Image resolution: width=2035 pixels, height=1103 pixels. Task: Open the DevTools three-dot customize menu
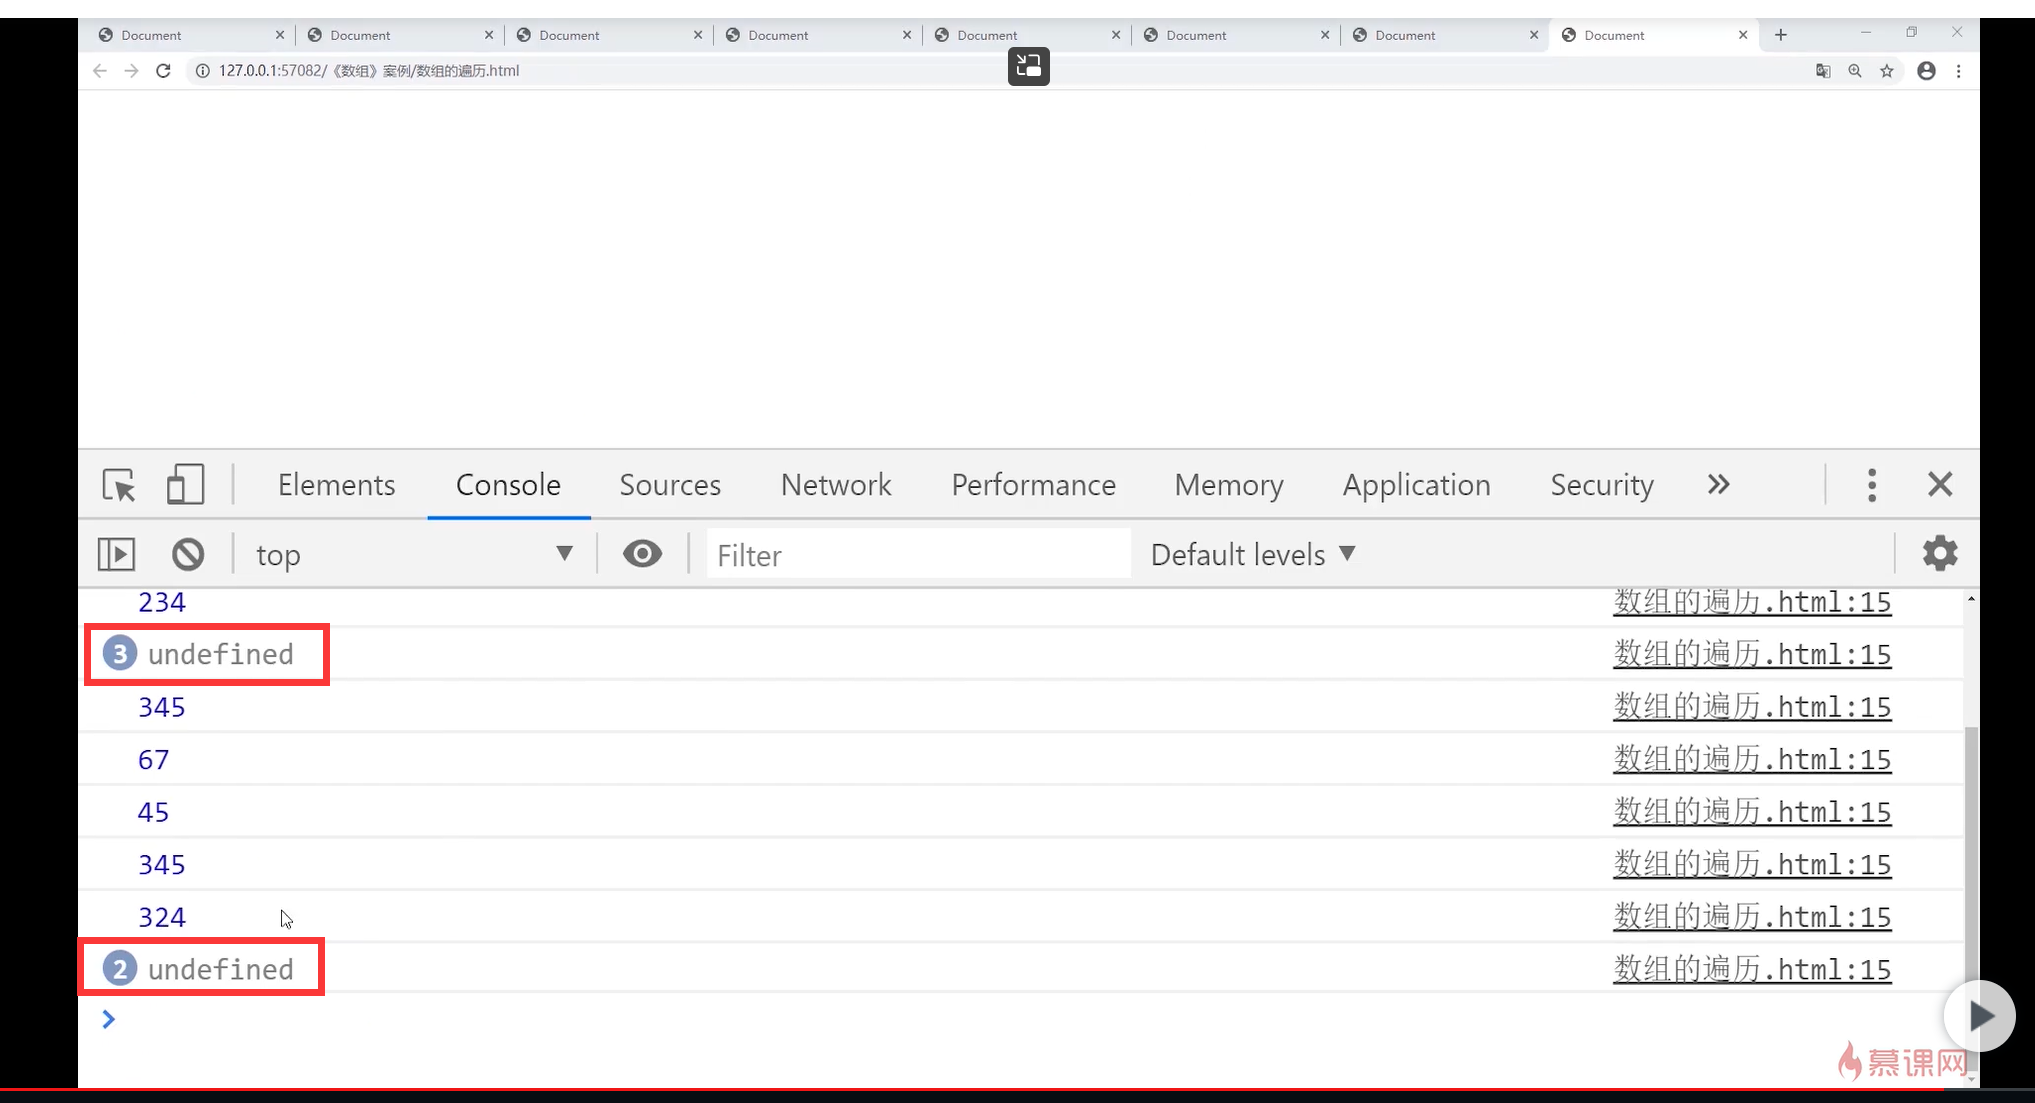(x=1872, y=485)
